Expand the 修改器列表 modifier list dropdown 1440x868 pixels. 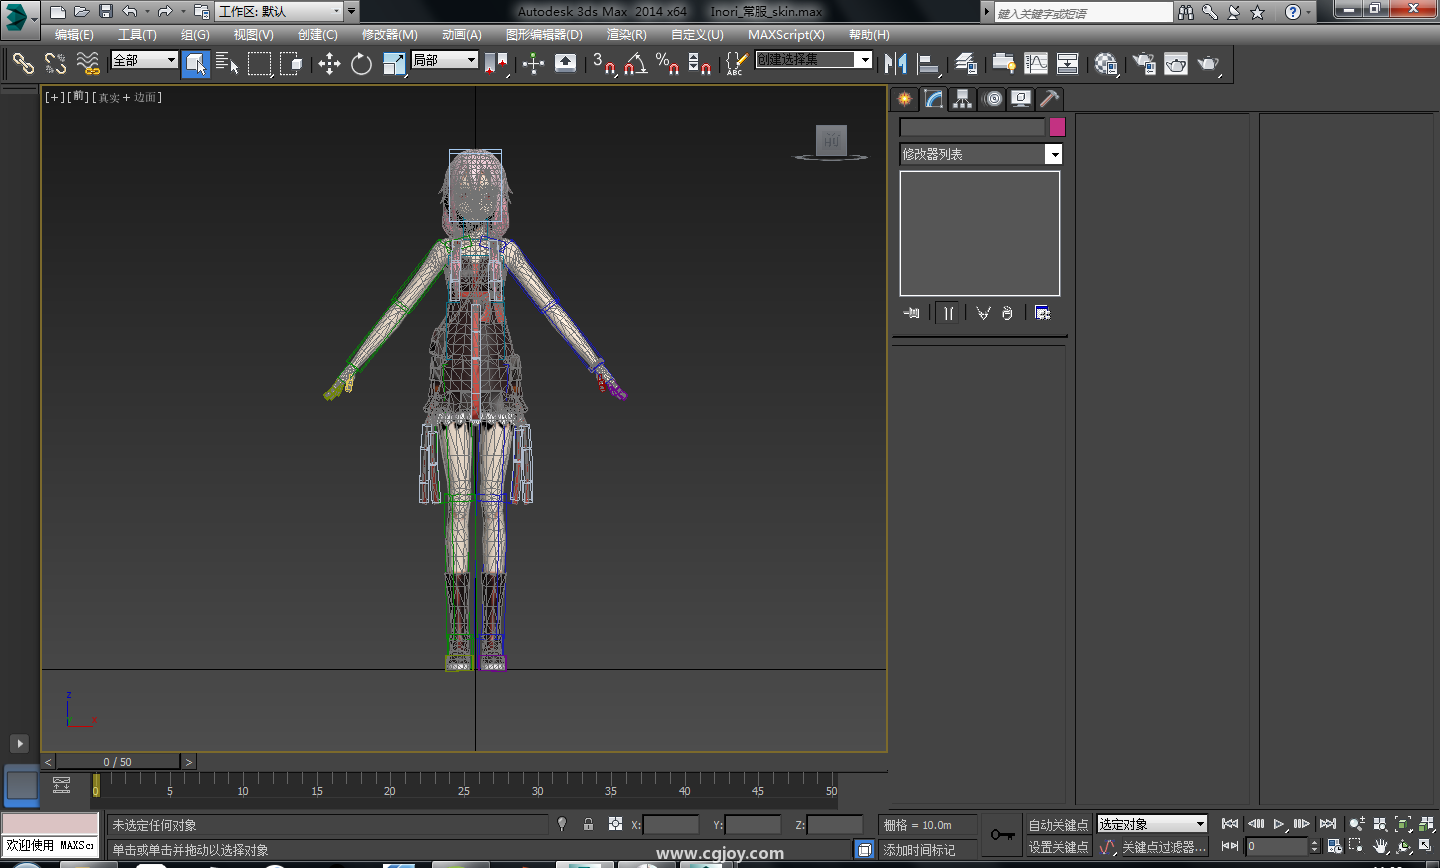point(1053,154)
